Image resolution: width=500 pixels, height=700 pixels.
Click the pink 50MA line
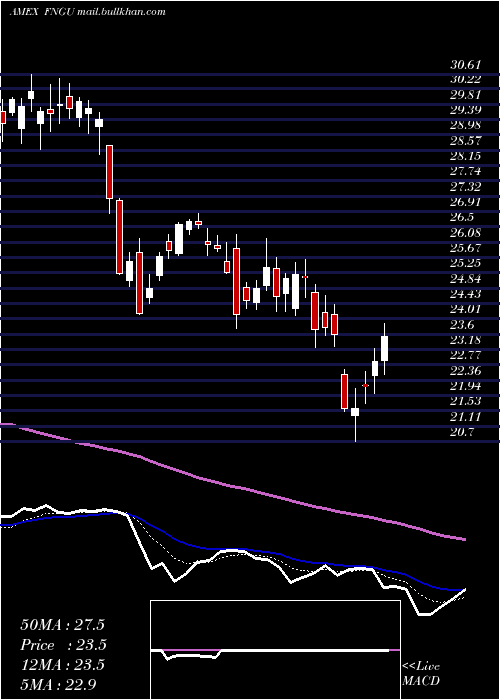click(232, 487)
